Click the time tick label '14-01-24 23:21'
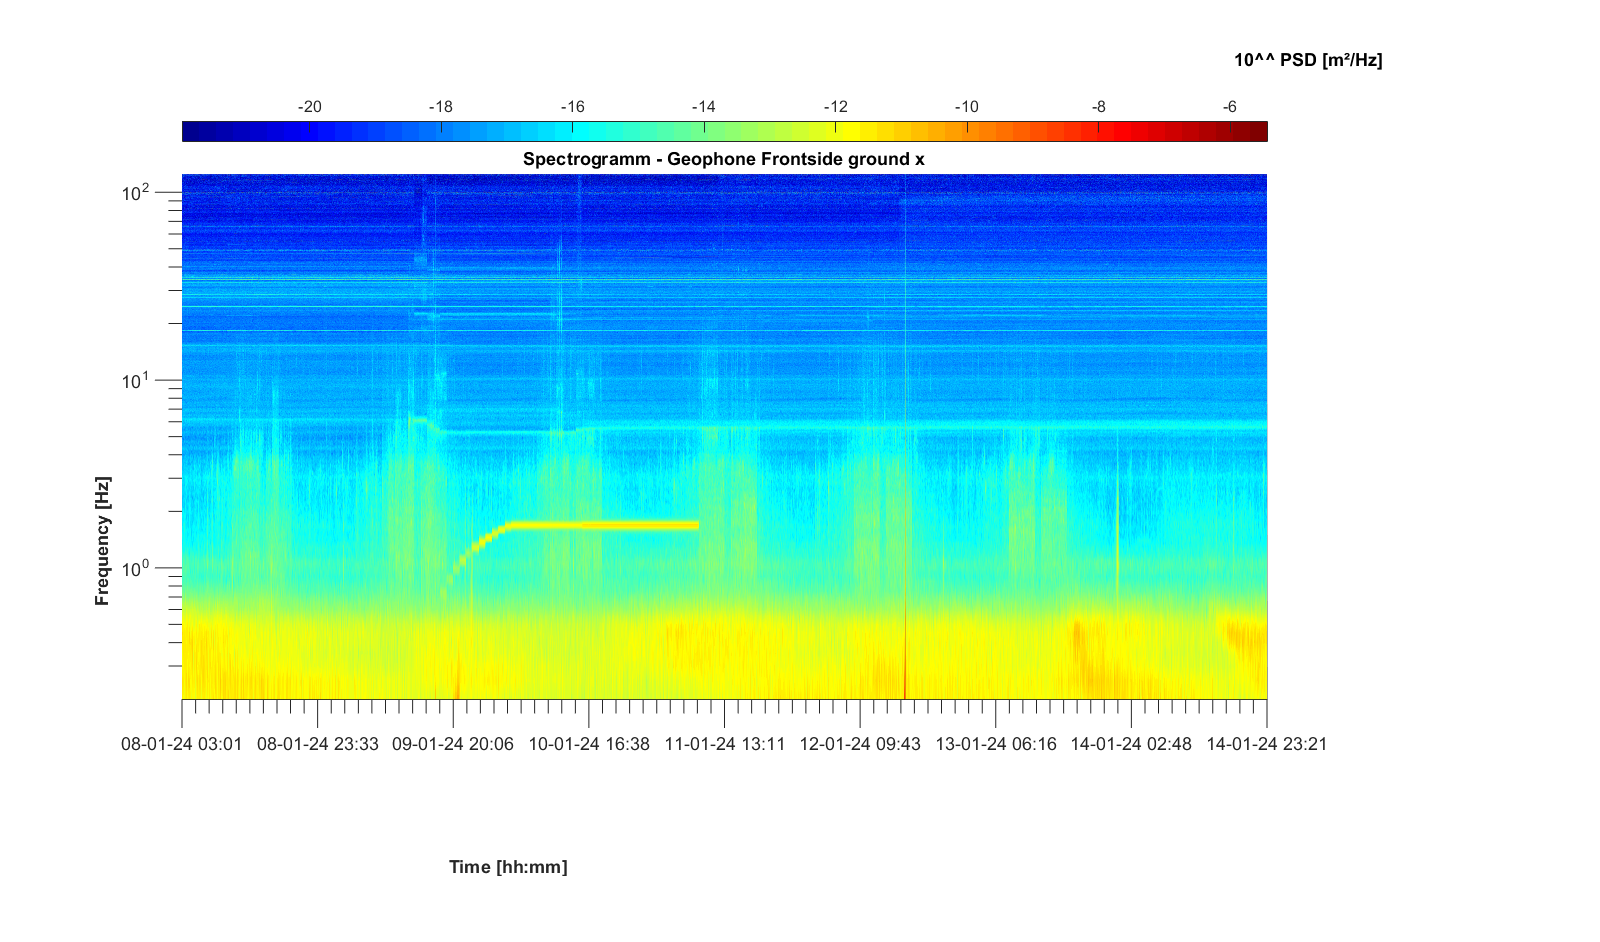This screenshot has width=1600, height=942. coord(1267,744)
